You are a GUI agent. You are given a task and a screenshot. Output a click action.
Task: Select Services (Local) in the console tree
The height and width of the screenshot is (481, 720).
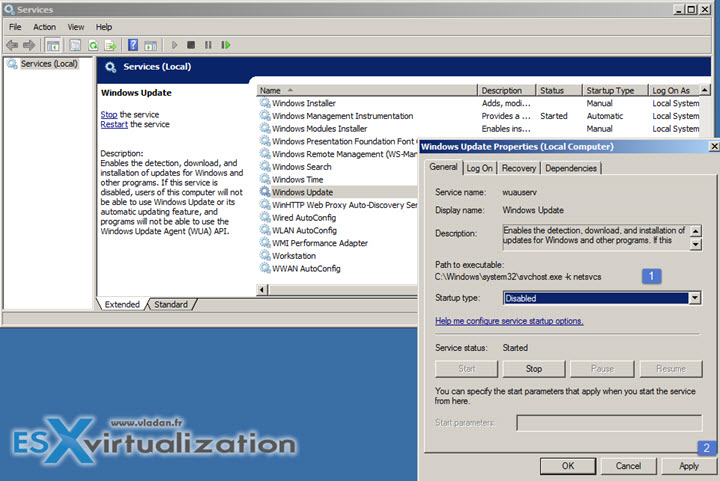click(49, 64)
